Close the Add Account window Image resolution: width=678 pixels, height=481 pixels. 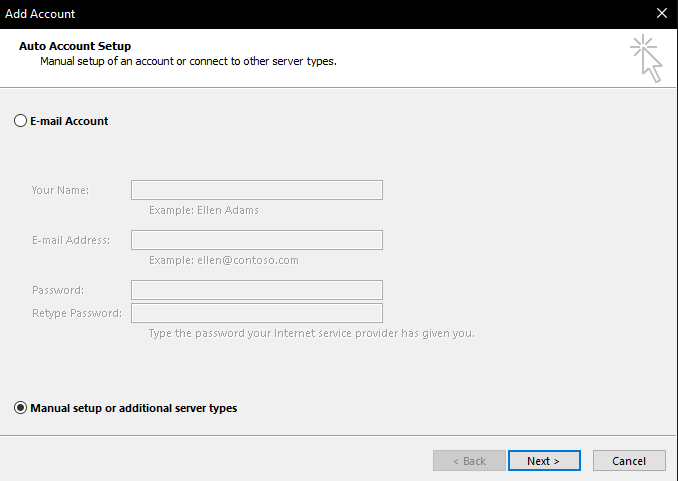tap(661, 14)
